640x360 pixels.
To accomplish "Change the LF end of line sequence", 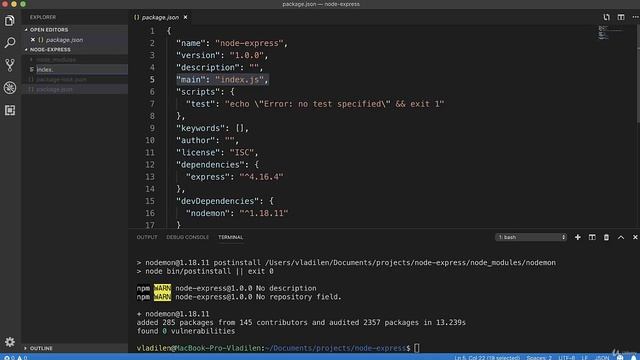I will (x=584, y=357).
